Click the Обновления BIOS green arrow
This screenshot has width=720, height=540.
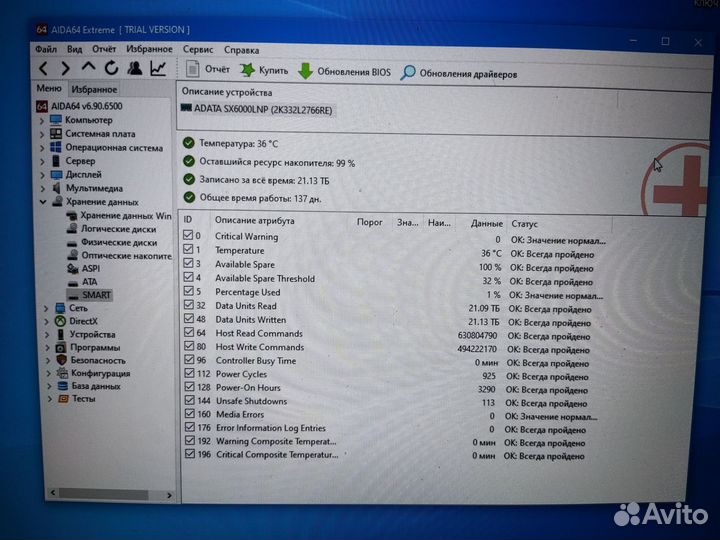305,71
